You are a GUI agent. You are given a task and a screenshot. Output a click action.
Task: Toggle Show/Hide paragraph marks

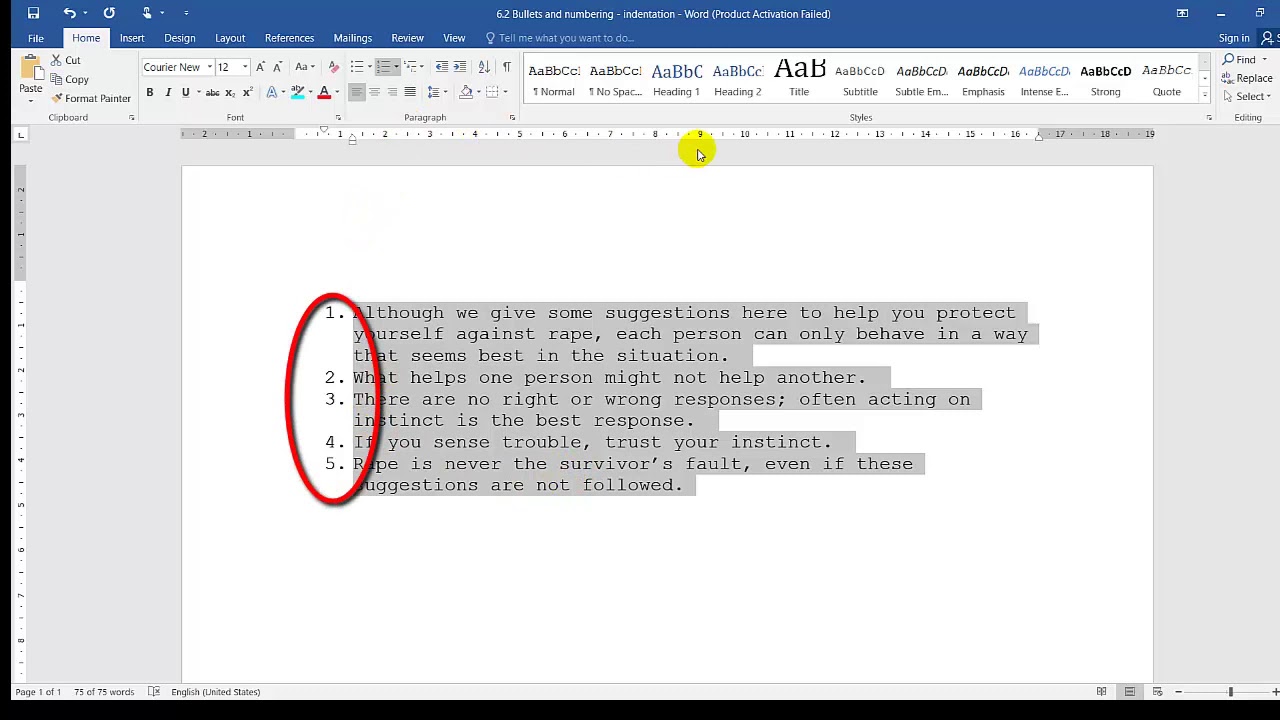(x=506, y=67)
